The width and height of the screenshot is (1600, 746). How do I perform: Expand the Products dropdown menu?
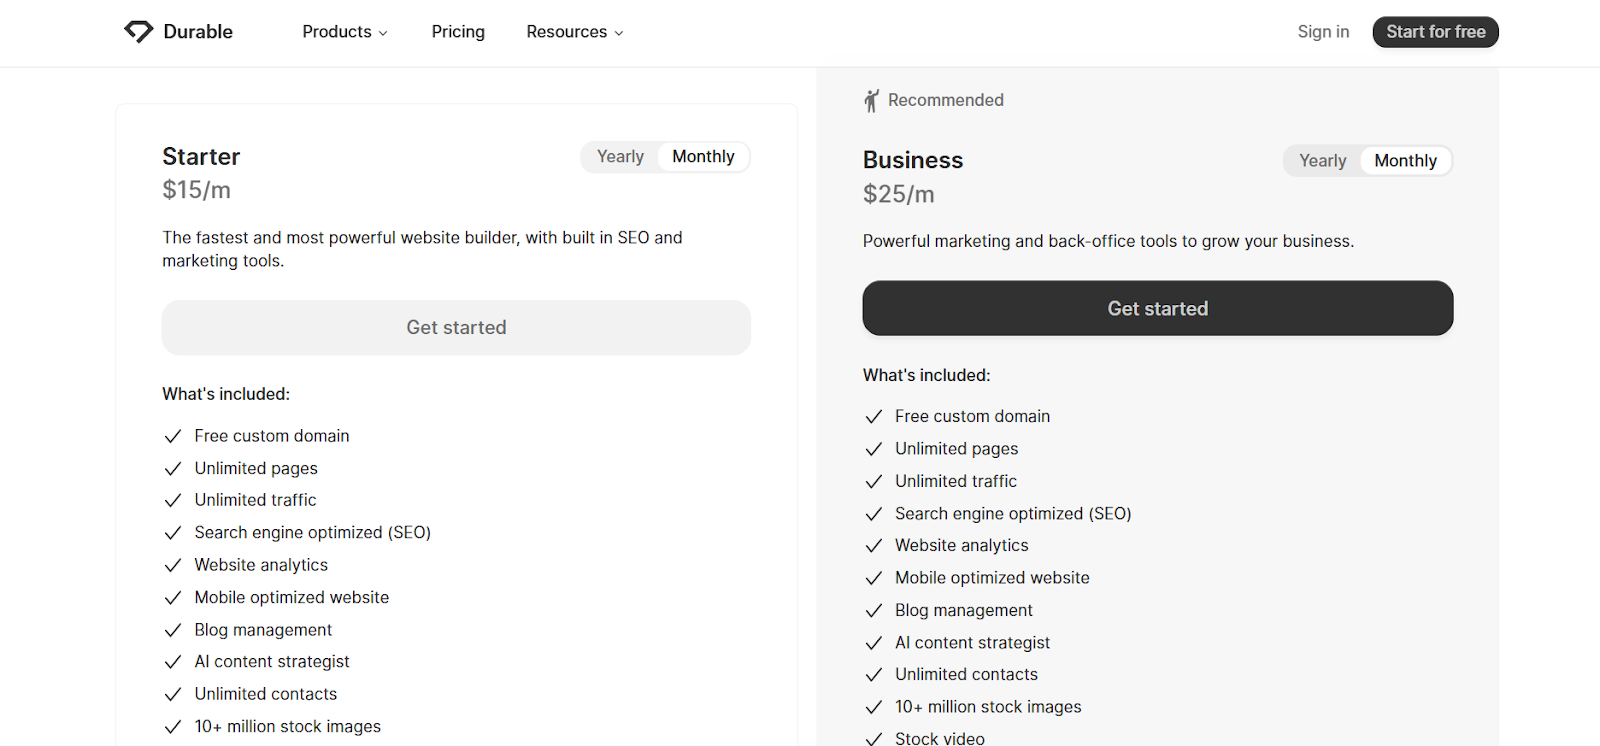click(x=345, y=32)
